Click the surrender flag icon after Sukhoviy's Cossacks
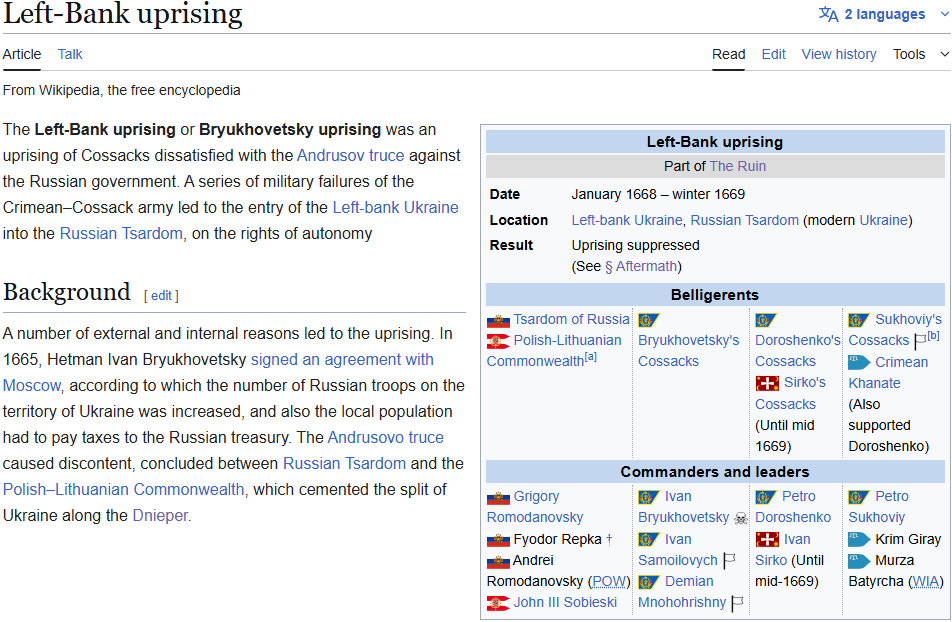 (x=919, y=341)
